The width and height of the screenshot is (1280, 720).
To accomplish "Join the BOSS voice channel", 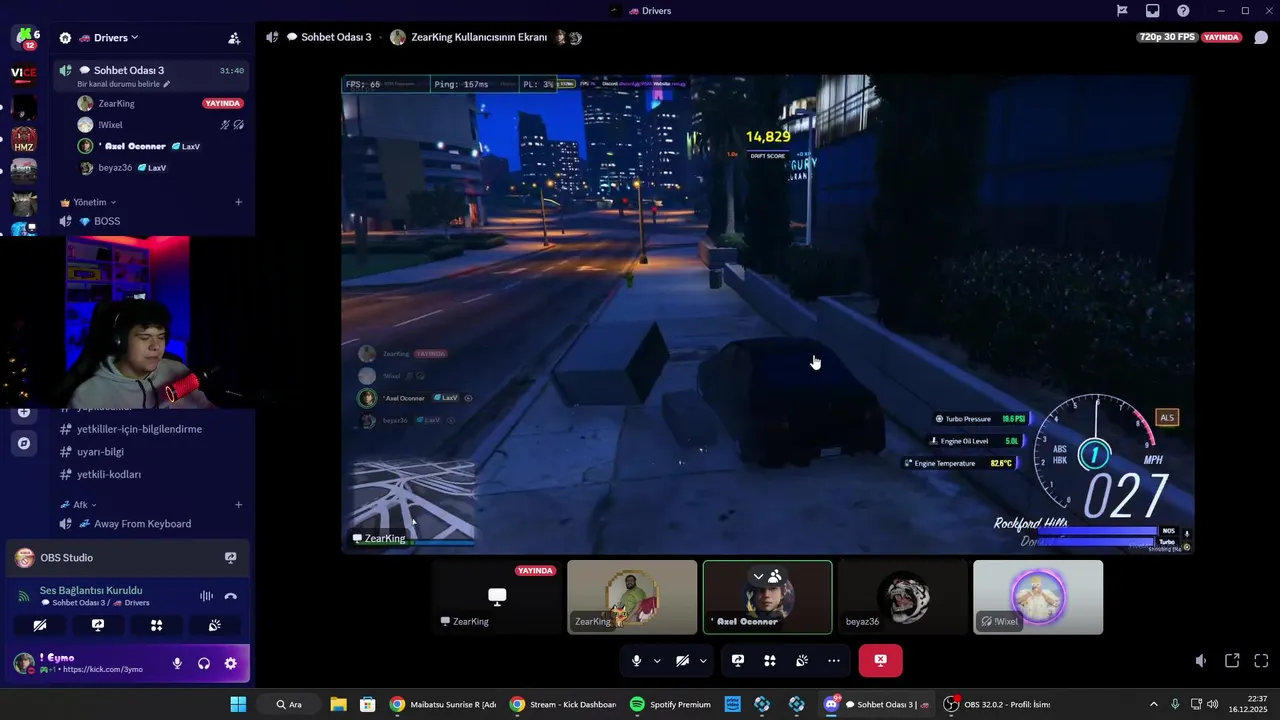I will tap(150, 221).
